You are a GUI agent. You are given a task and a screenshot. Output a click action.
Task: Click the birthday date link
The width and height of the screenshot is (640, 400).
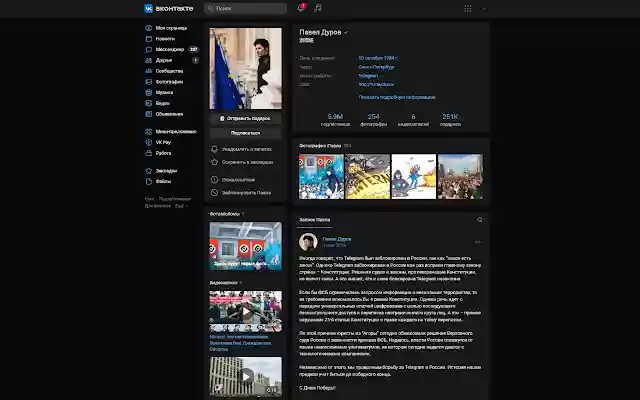(378, 58)
